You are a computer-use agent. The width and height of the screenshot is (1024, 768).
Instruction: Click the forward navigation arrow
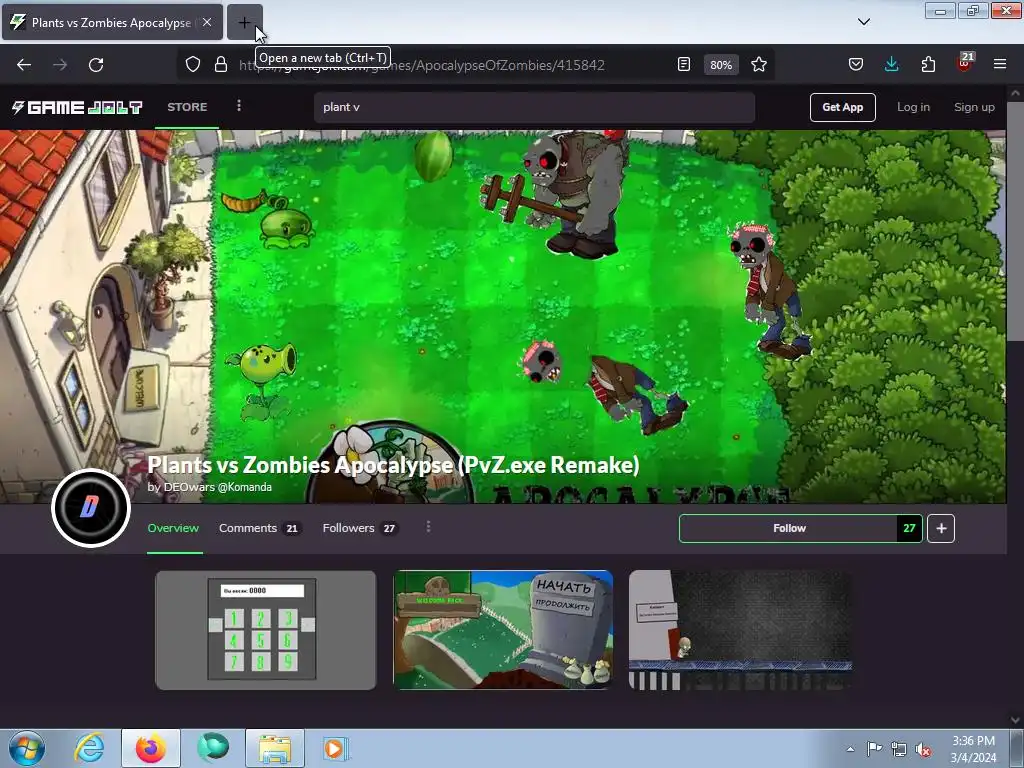tap(60, 65)
